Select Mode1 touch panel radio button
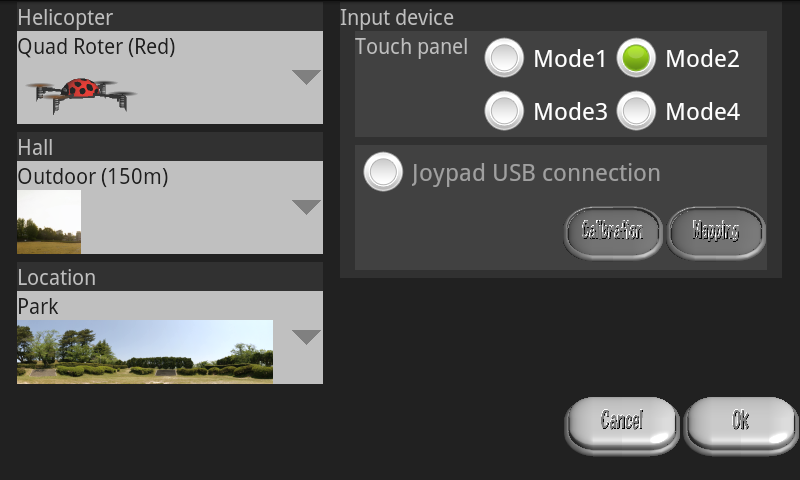This screenshot has width=800, height=480. coord(505,59)
